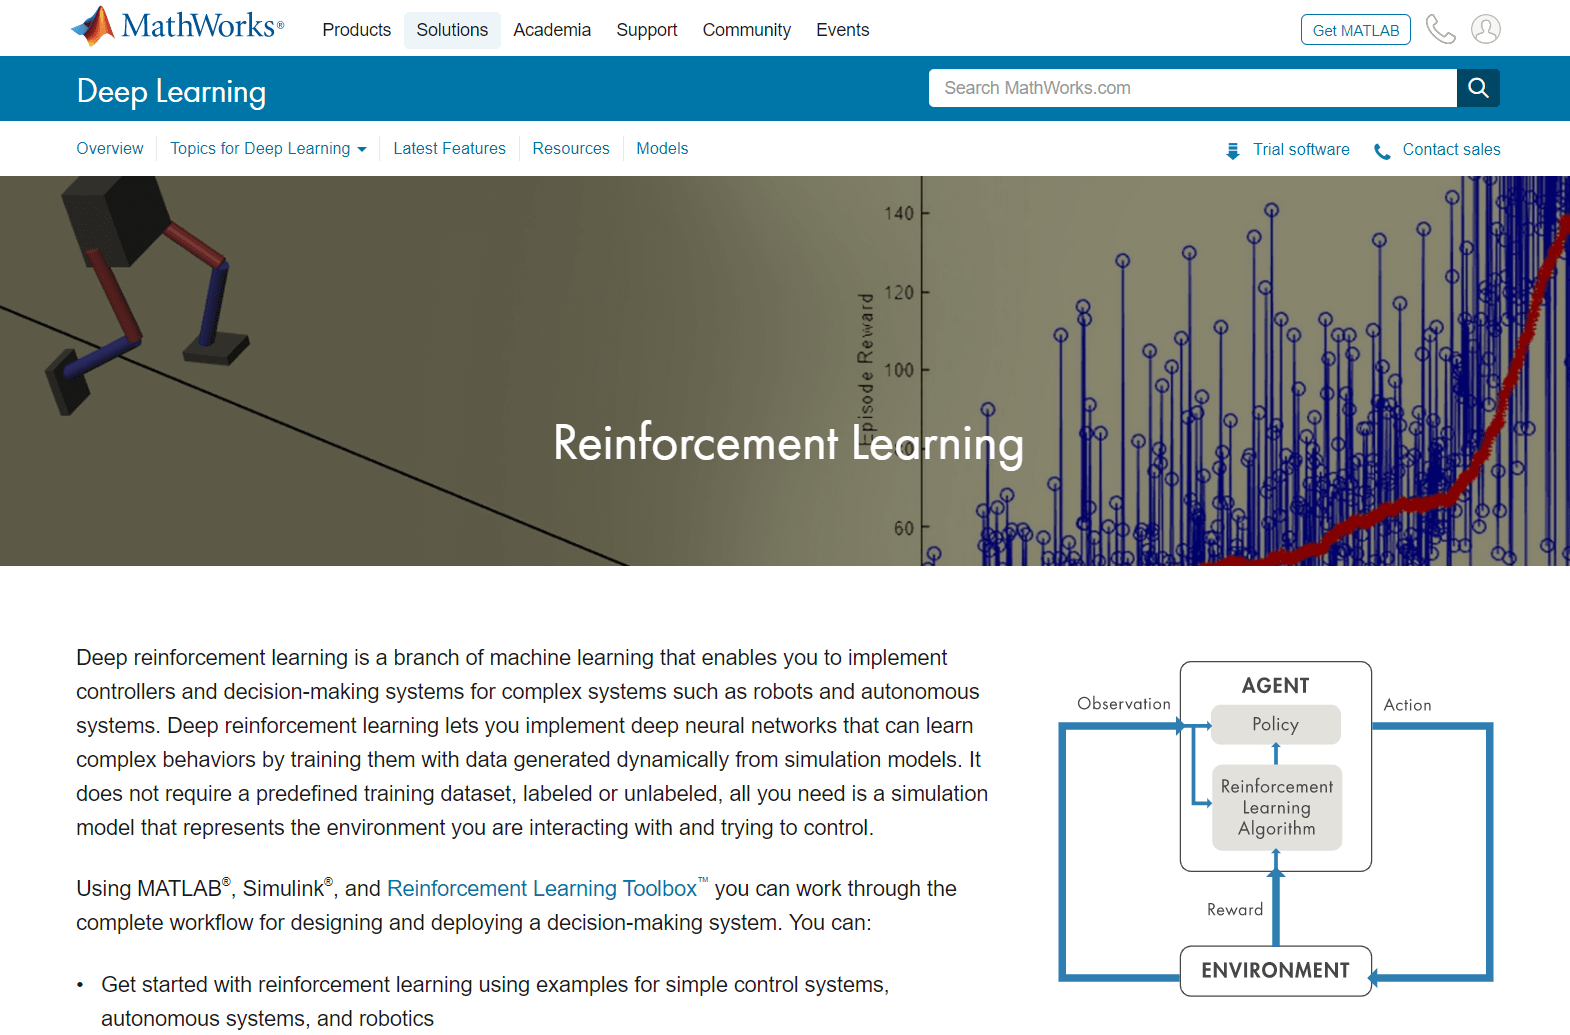The image size is (1570, 1035).
Task: Click the AGENT label in diagram
Action: pyautogui.click(x=1275, y=685)
